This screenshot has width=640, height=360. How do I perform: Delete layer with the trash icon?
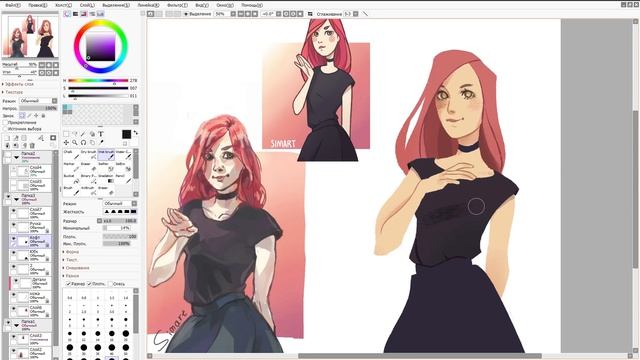click(32, 146)
